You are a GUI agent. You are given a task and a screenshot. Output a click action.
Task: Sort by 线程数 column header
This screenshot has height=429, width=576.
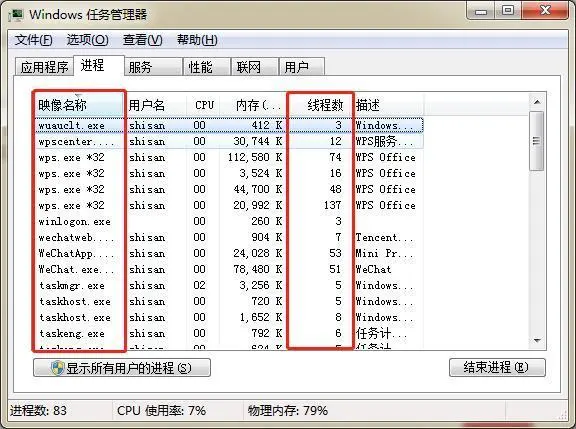pos(320,105)
